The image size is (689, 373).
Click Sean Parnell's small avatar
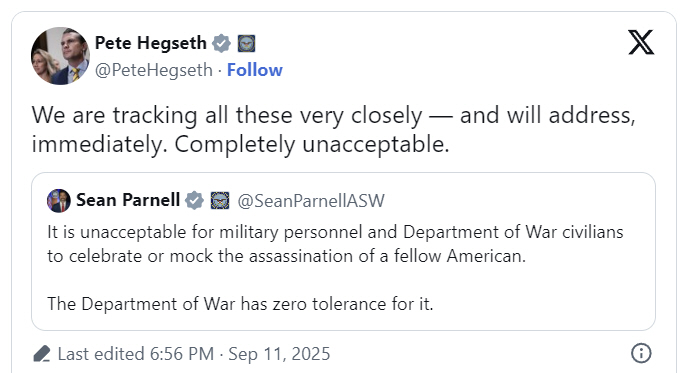[59, 201]
